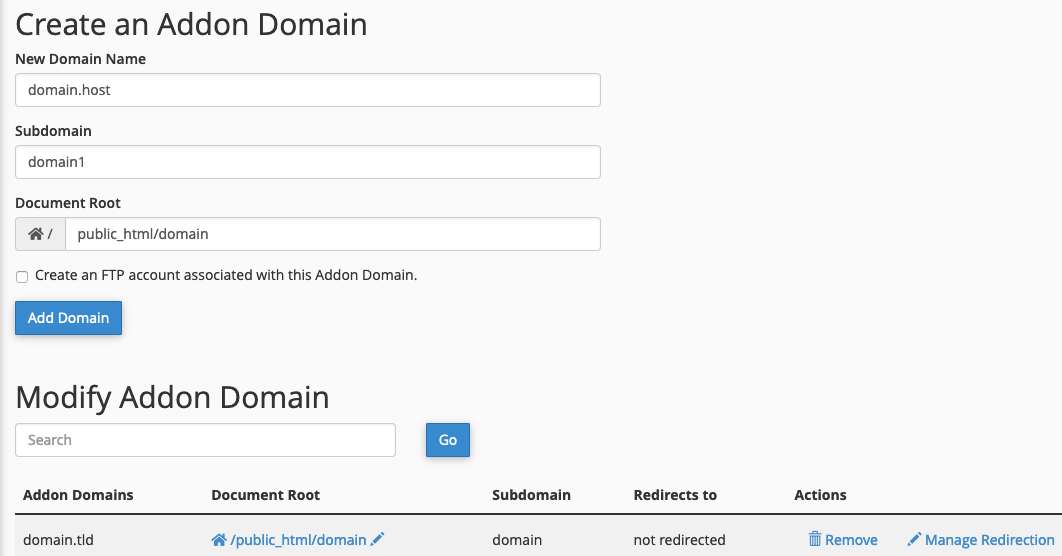Click into the Subdomain text box
1062x556 pixels.
(x=307, y=162)
